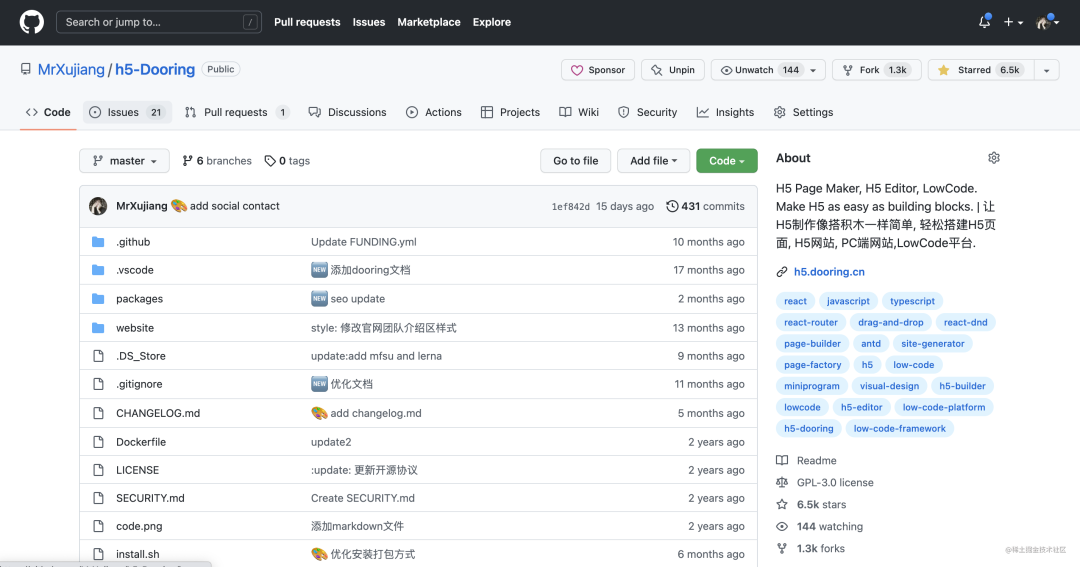1080x567 pixels.
Task: Open the code.png file
Action: click(x=139, y=526)
